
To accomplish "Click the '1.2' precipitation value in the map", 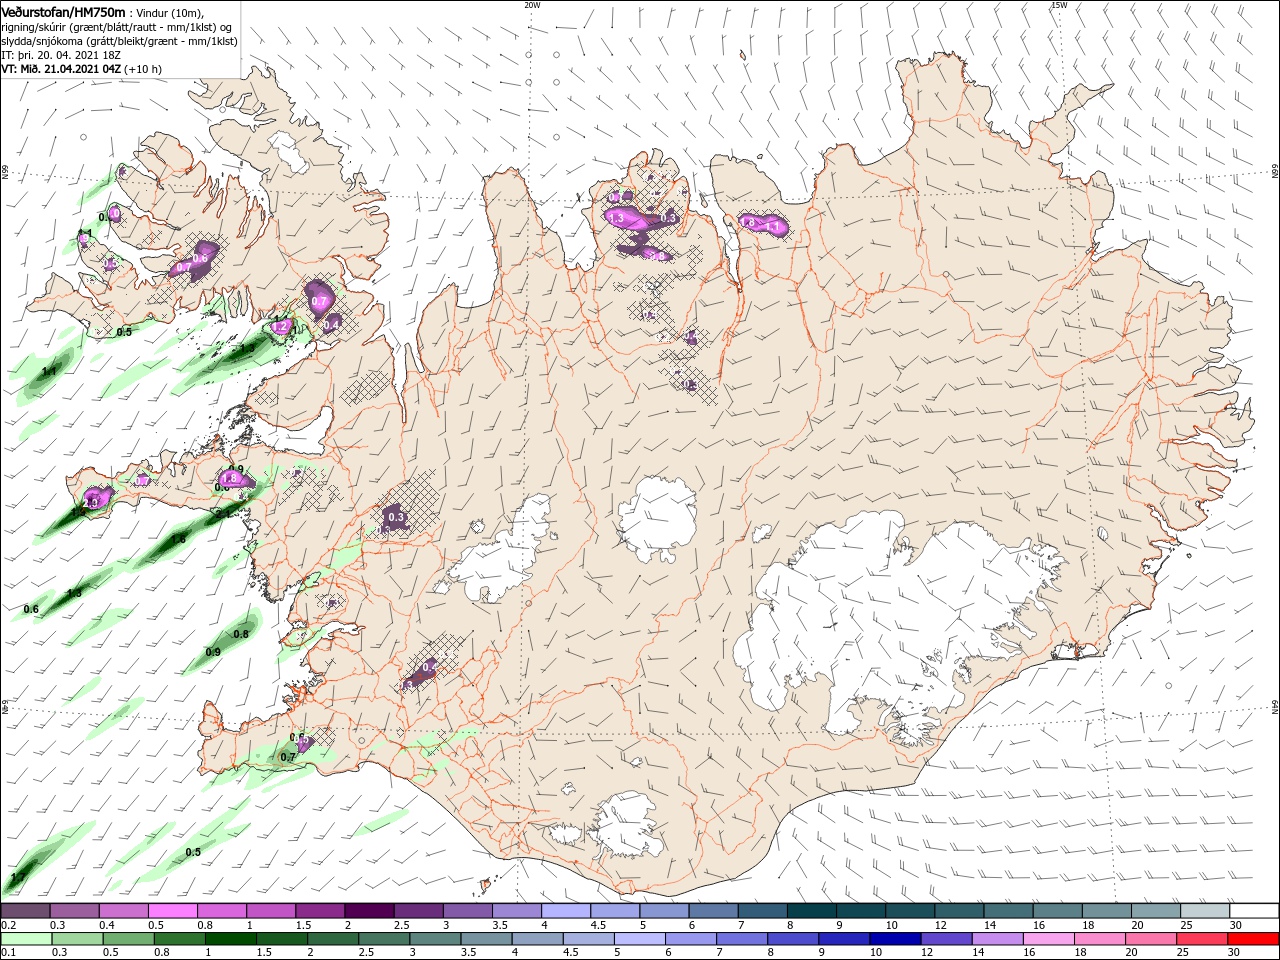I will tap(281, 326).
